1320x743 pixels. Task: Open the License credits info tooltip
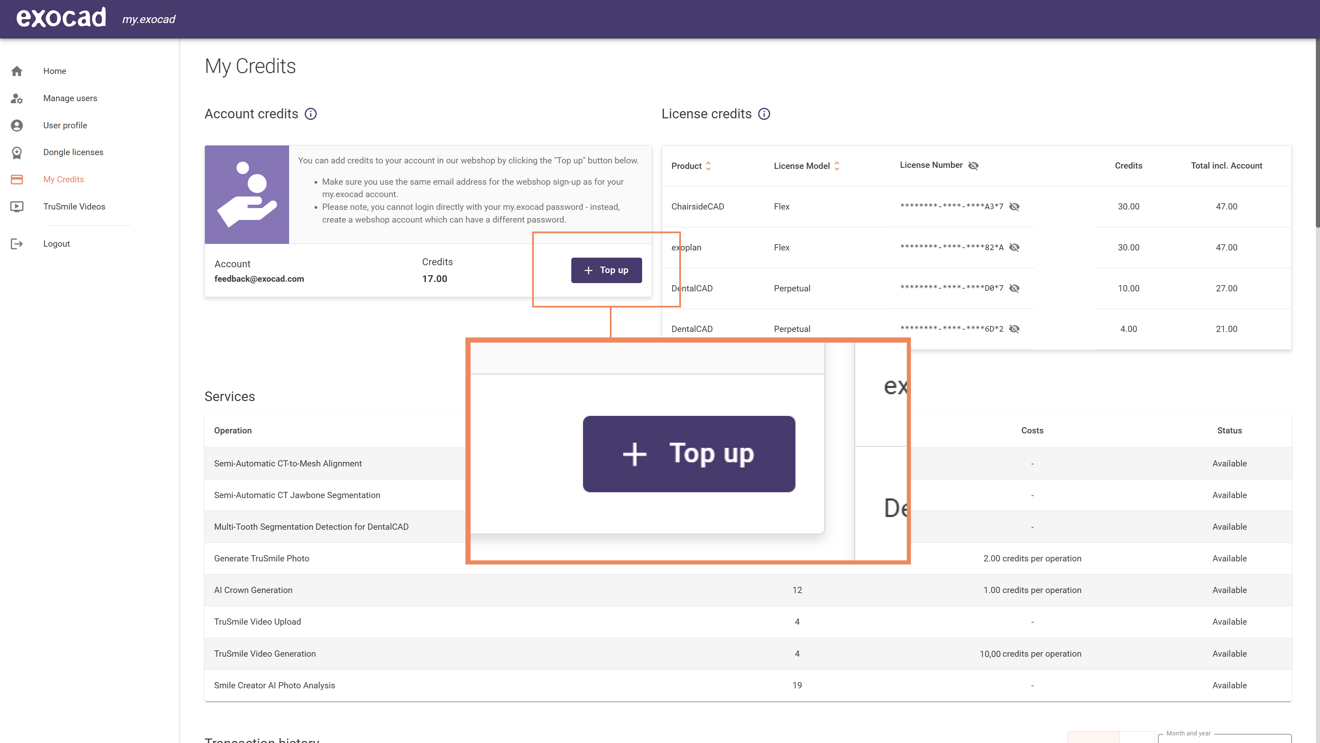(x=764, y=113)
